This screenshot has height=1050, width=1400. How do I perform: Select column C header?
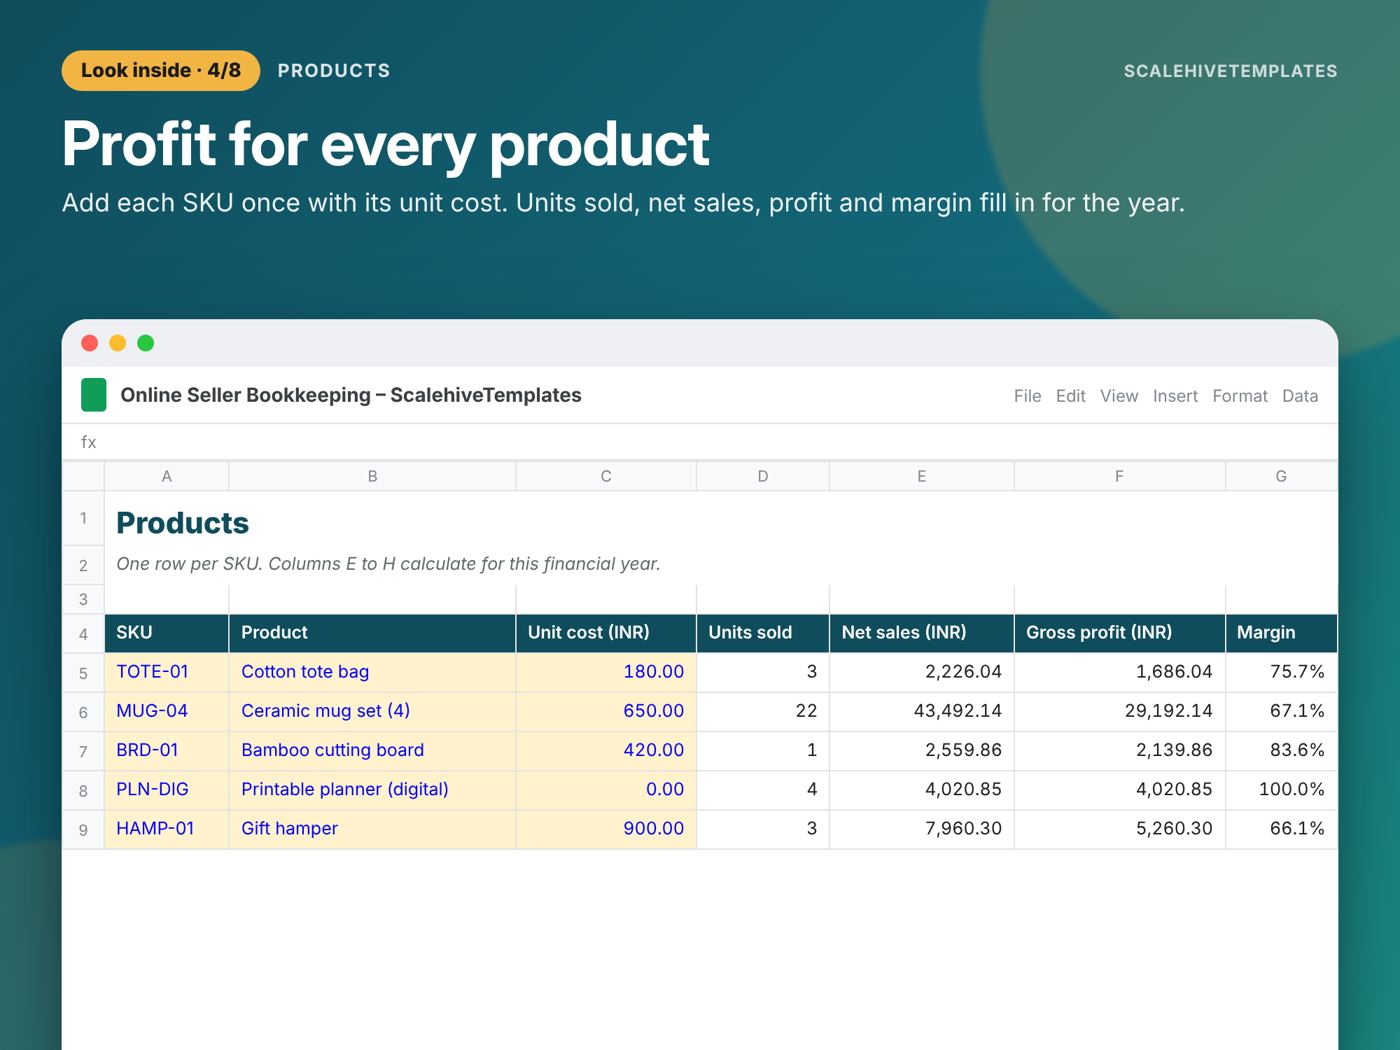point(606,476)
